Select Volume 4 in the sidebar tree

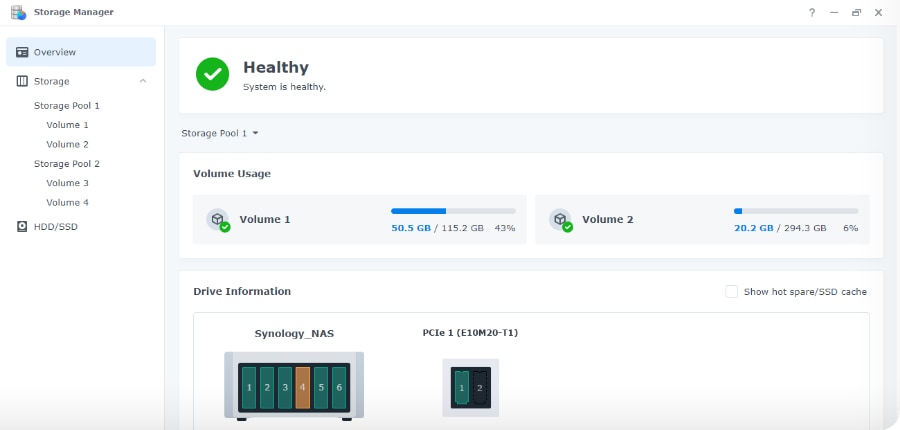point(67,202)
